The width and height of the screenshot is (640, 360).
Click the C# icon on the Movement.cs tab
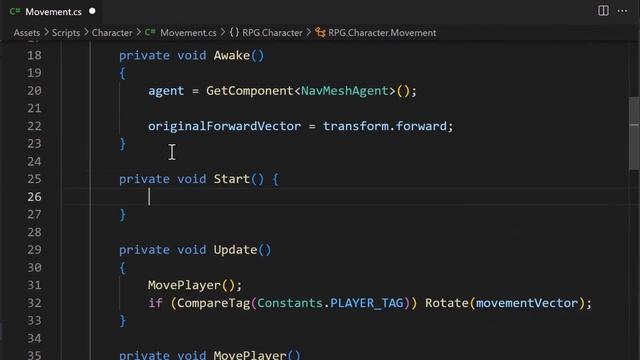coord(15,11)
